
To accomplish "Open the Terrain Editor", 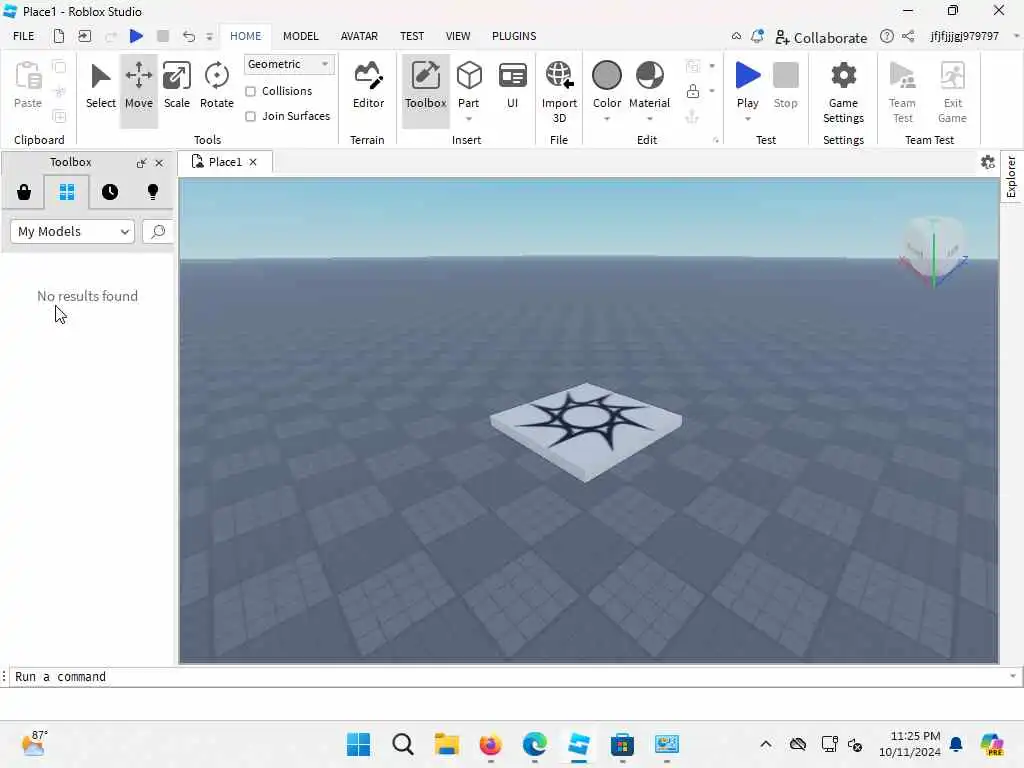I will pyautogui.click(x=368, y=87).
